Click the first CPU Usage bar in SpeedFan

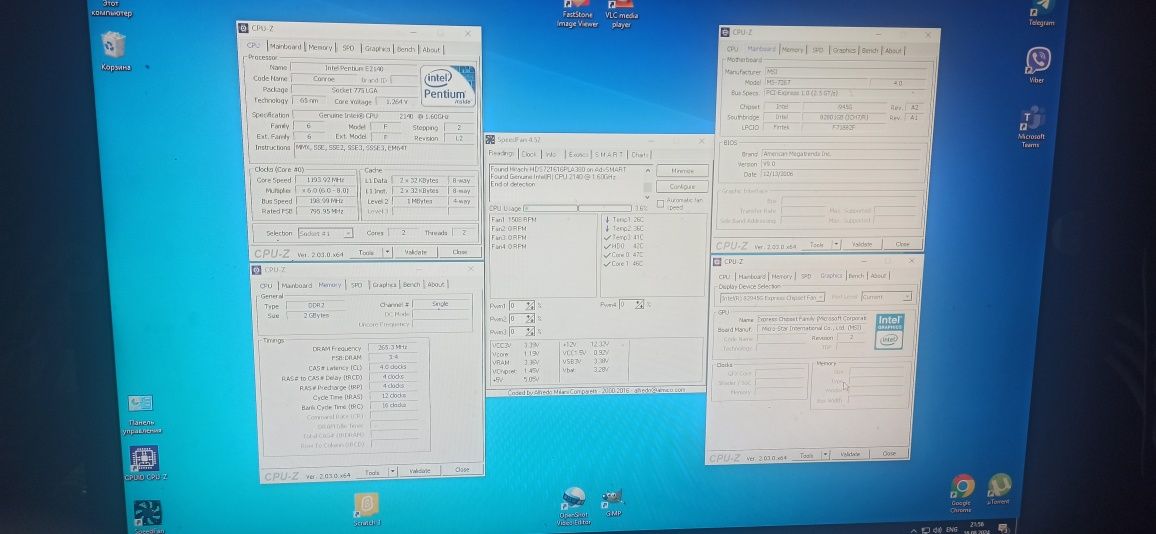click(x=549, y=209)
